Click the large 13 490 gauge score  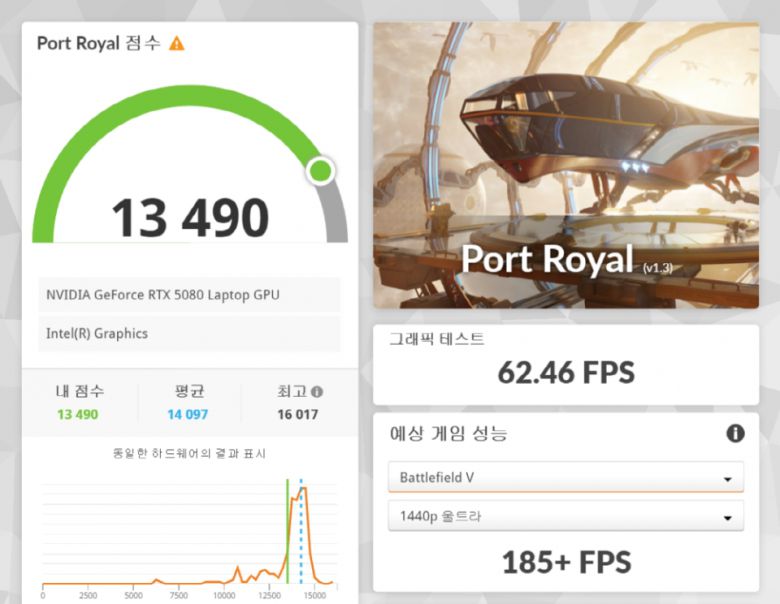pos(190,218)
